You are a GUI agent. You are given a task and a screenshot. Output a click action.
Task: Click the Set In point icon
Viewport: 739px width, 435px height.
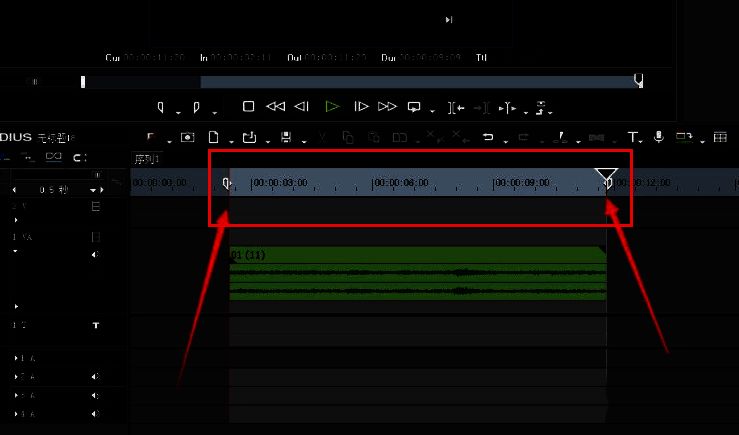tap(161, 106)
